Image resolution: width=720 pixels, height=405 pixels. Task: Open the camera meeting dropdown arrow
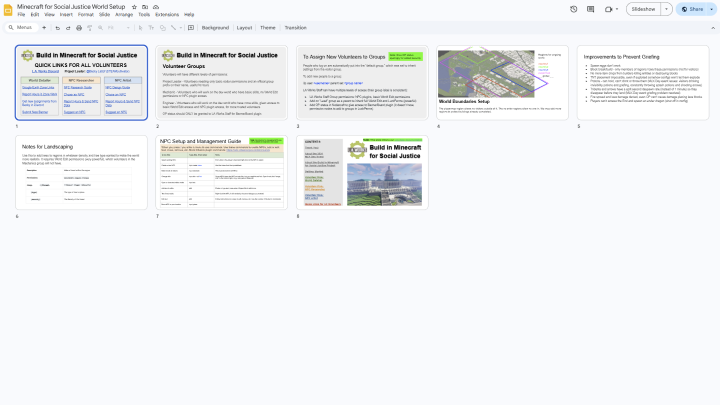(617, 9)
